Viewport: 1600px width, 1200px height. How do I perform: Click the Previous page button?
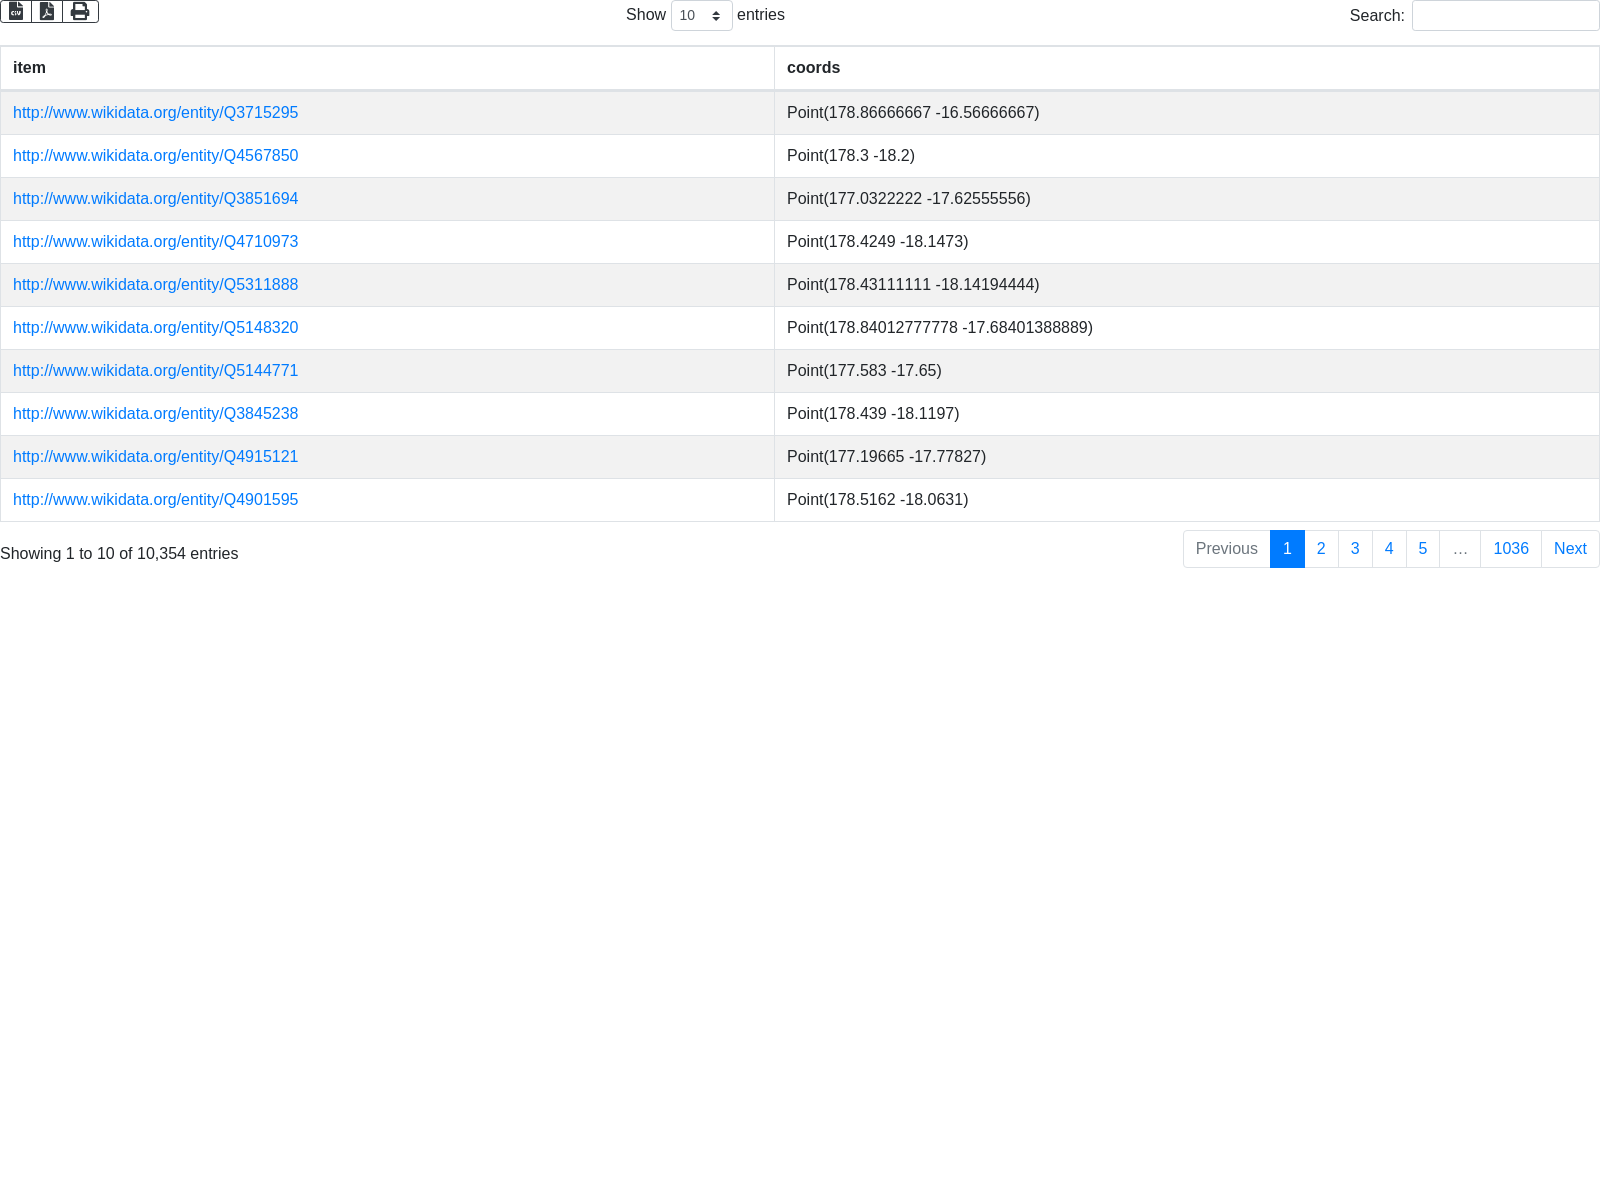[x=1226, y=549]
